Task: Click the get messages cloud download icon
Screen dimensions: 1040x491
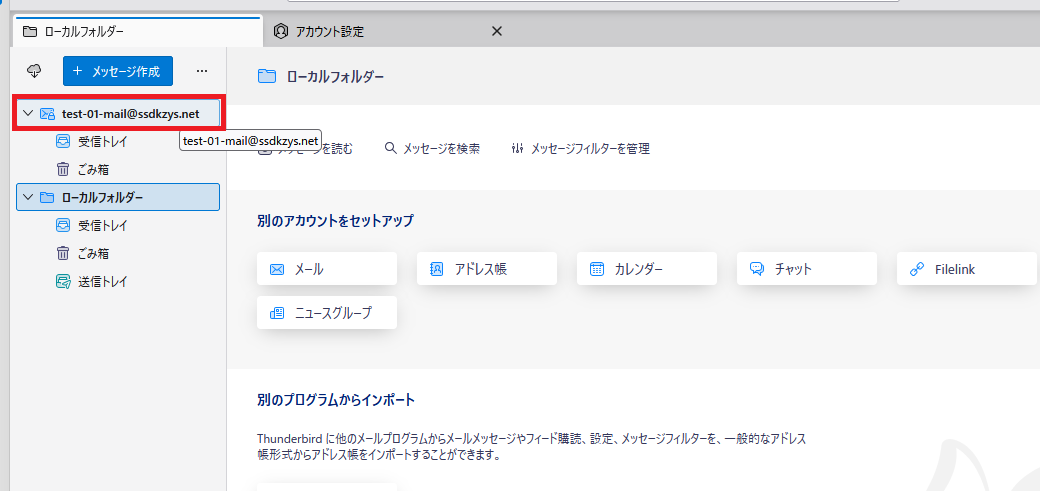Action: (34, 71)
